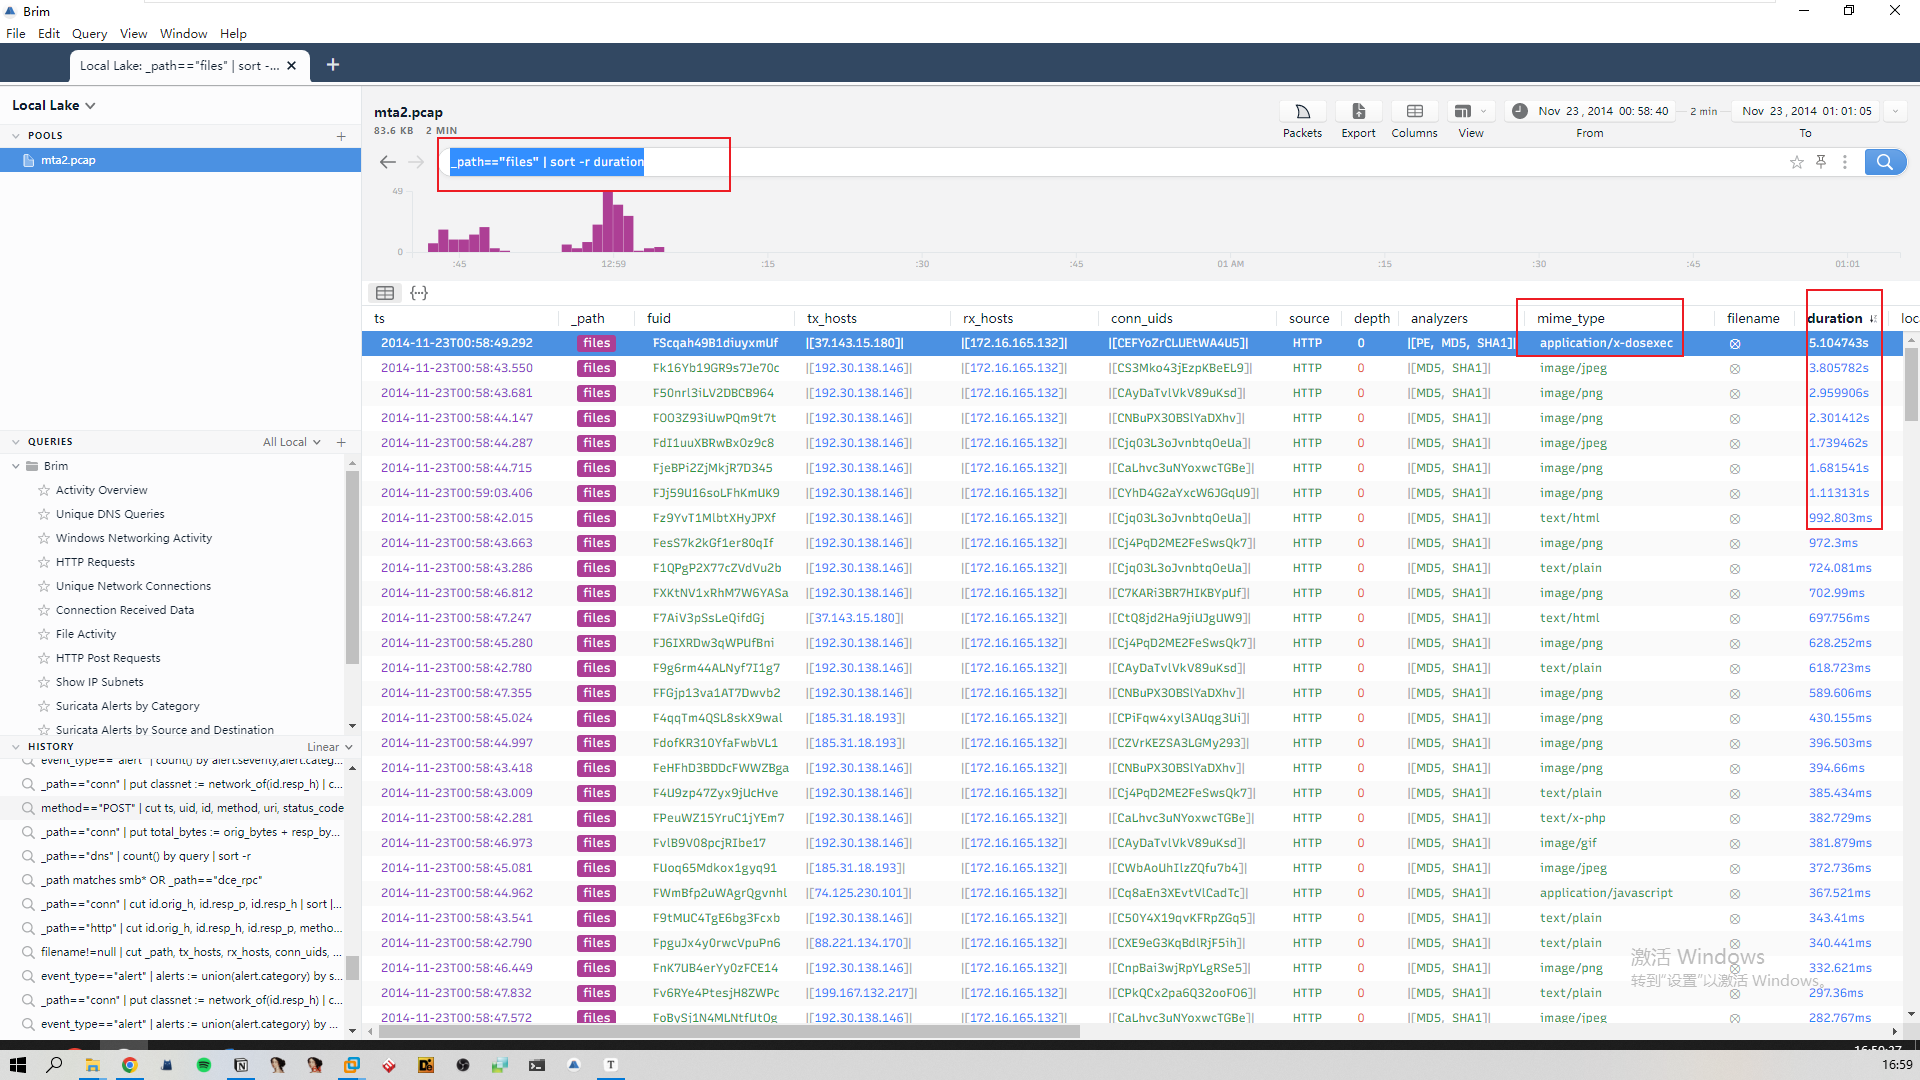Image resolution: width=1920 pixels, height=1080 pixels.
Task: Click the Export icon
Action: point(1358,112)
